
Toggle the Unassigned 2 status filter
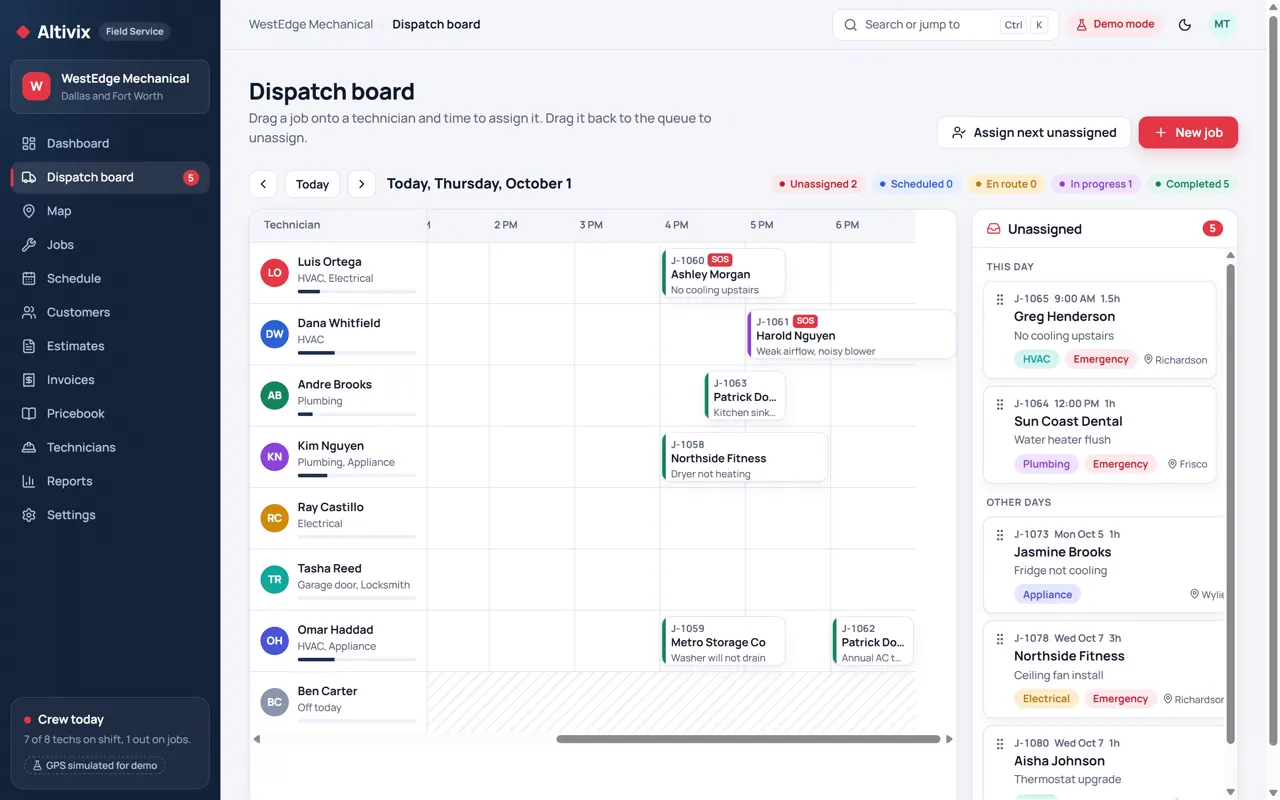(x=818, y=184)
